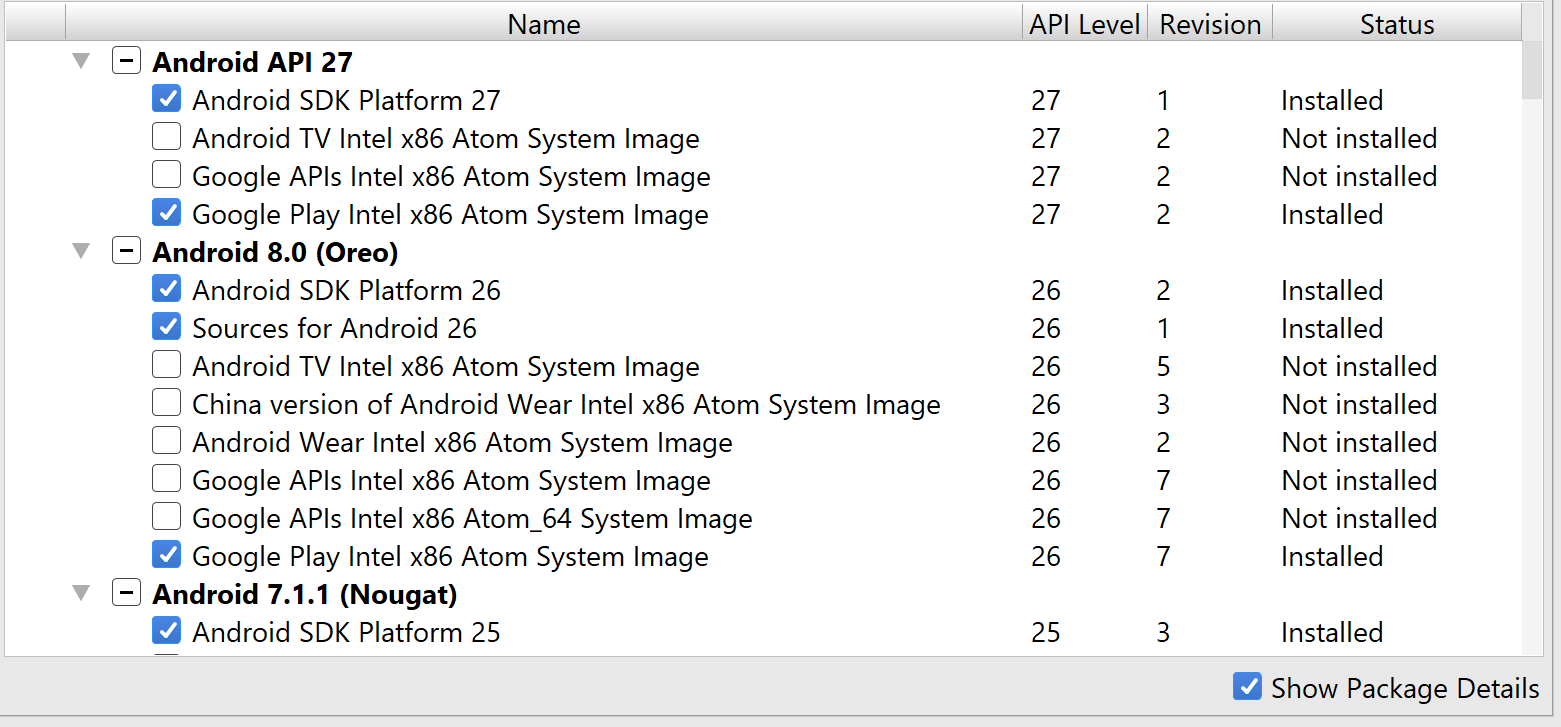Toggle Android API 27 group checkbox
Image resolution: width=1561 pixels, height=727 pixels.
tap(126, 61)
